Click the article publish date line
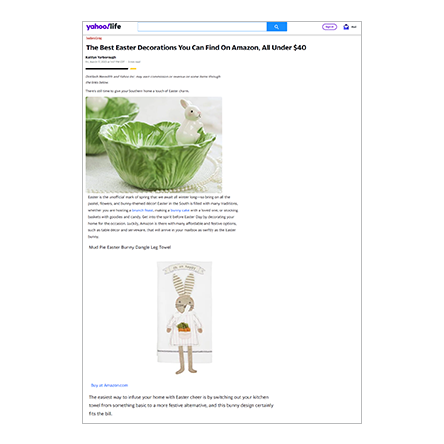Image resolution: width=444 pixels, height=444 pixels. pos(113,62)
